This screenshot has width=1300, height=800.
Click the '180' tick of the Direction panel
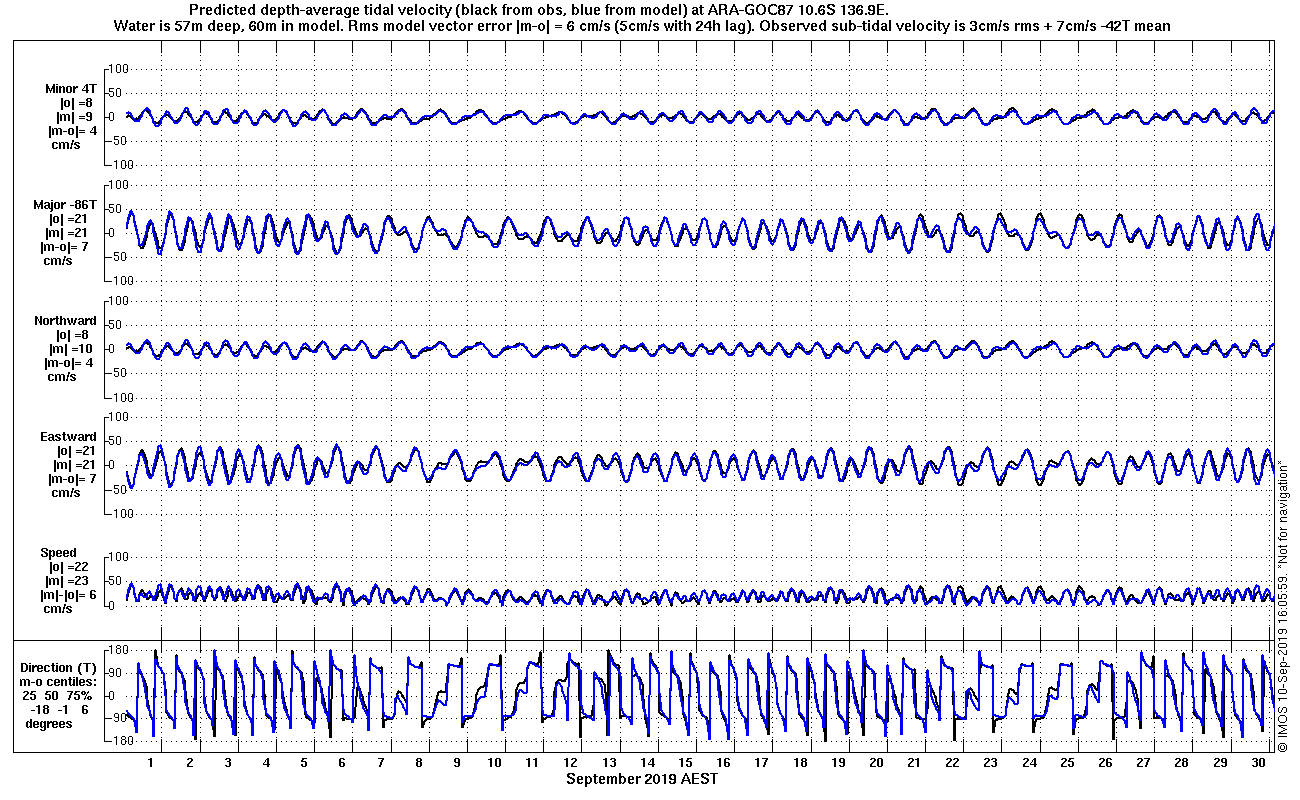(x=117, y=650)
